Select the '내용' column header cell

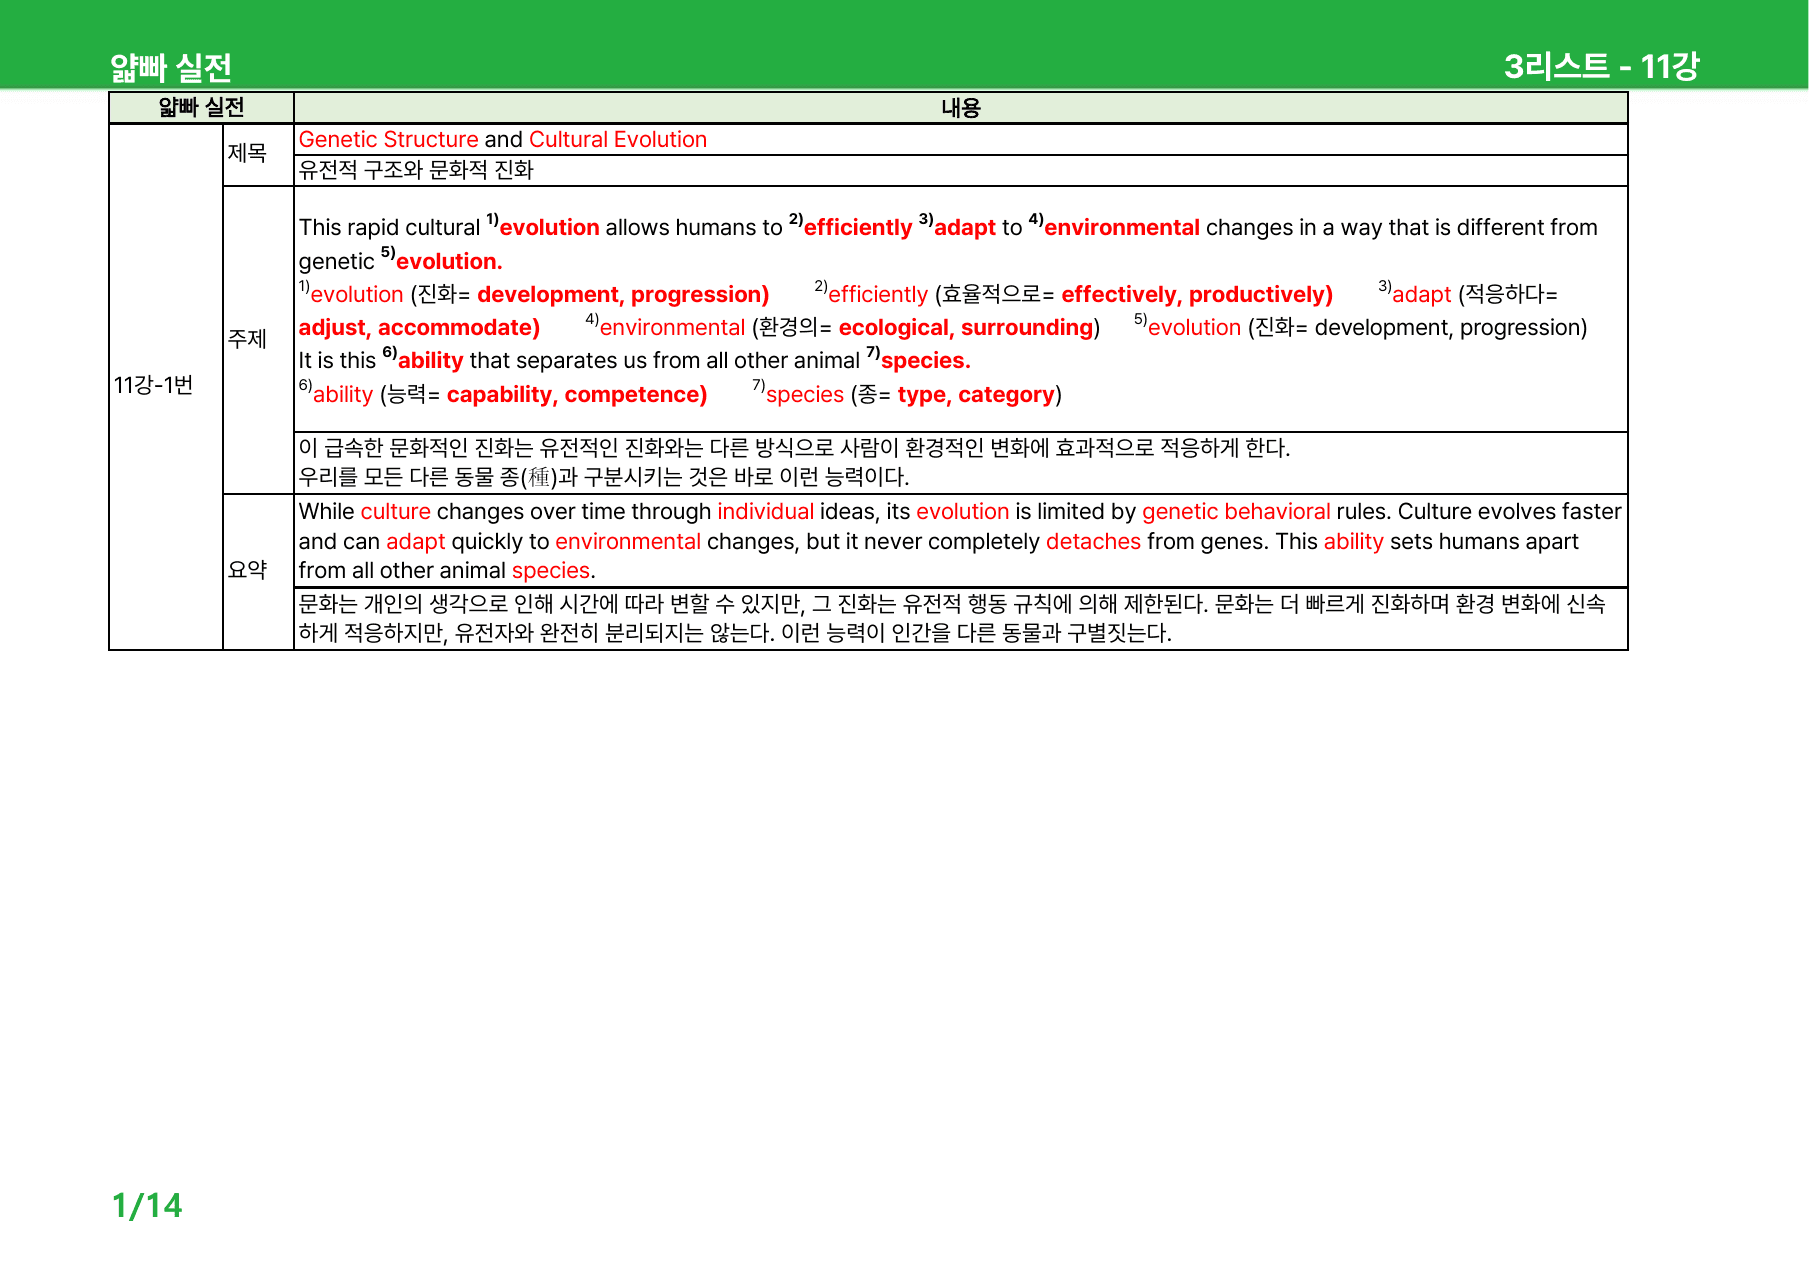[x=961, y=108]
